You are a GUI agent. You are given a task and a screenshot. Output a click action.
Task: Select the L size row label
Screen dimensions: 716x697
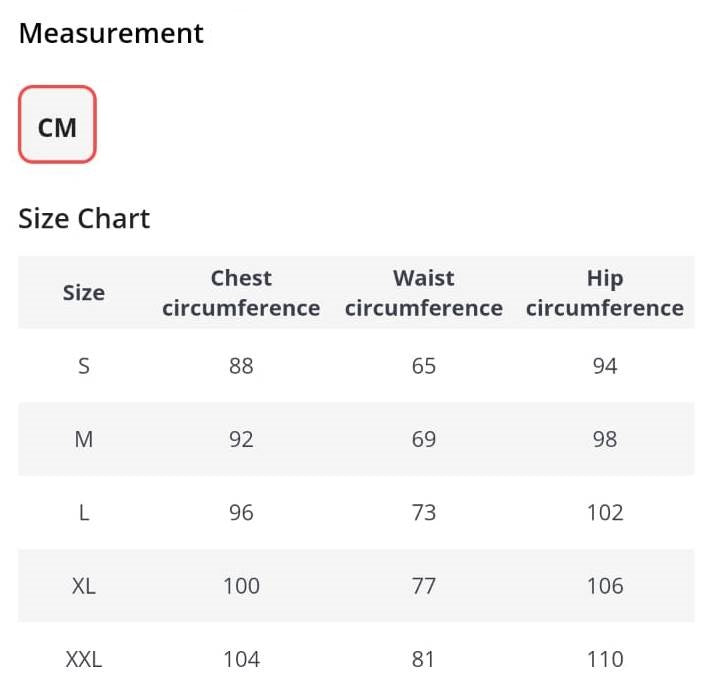(84, 512)
